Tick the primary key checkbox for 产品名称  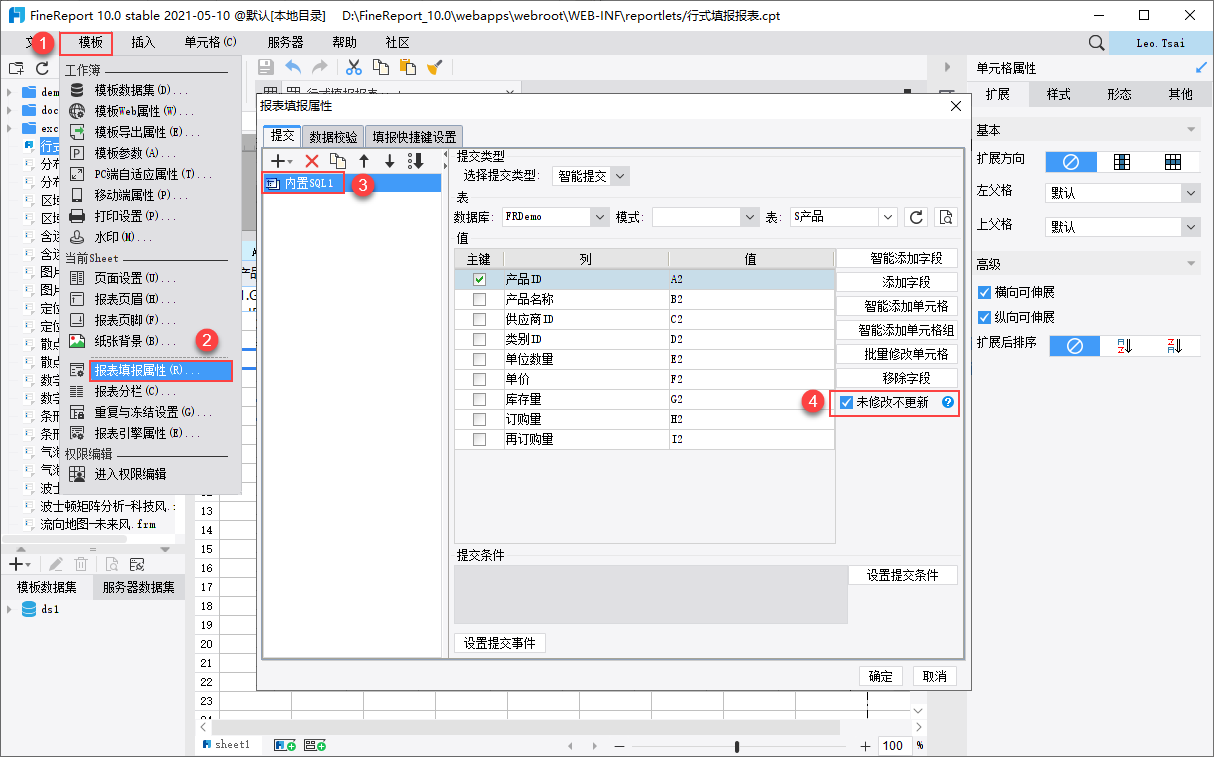[x=479, y=299]
